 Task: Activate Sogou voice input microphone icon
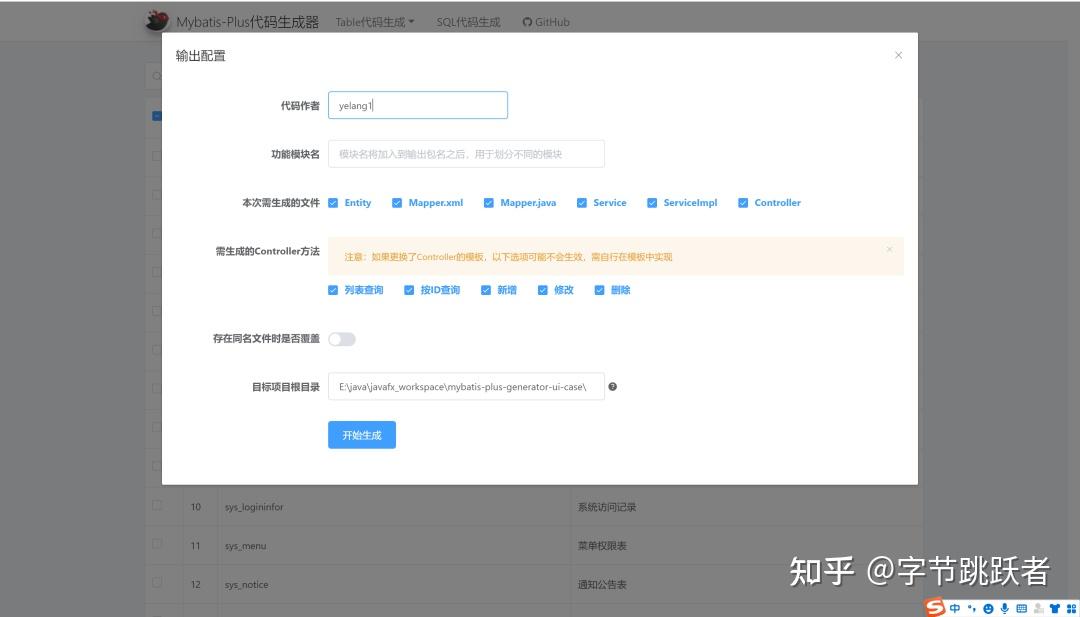coord(1004,607)
